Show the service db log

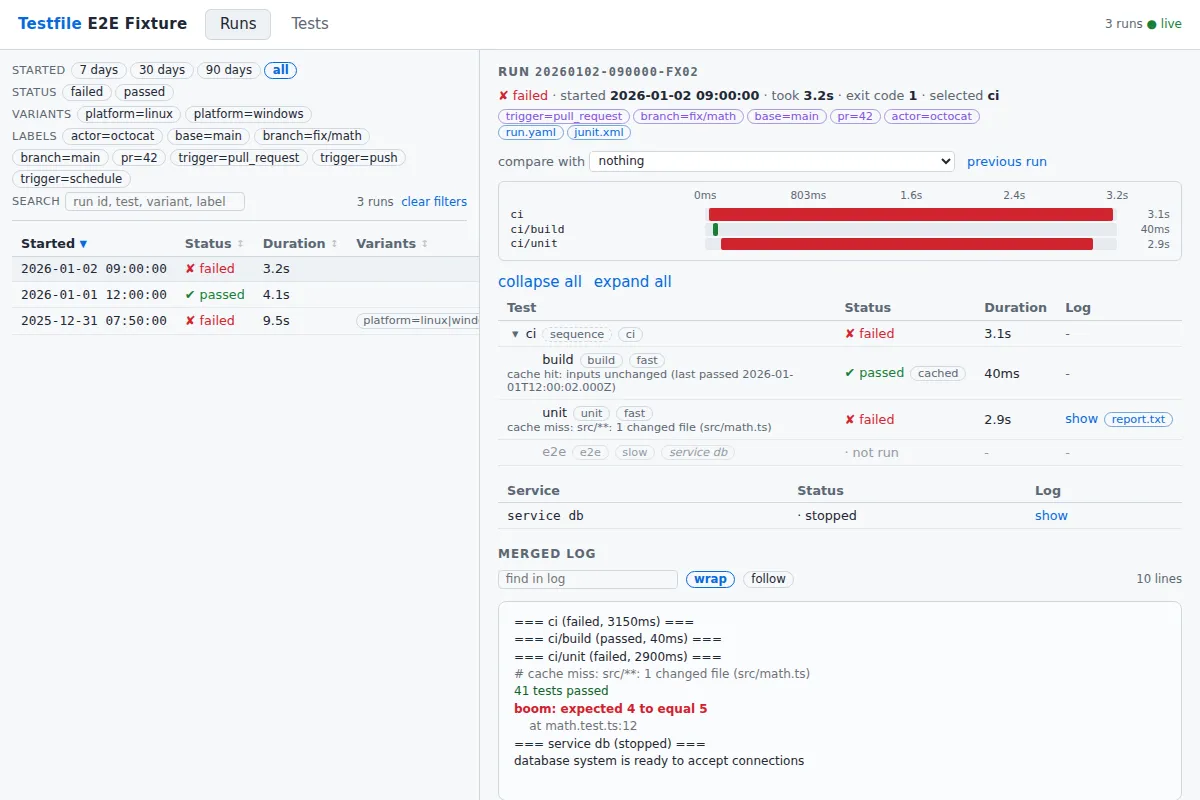click(x=1051, y=516)
